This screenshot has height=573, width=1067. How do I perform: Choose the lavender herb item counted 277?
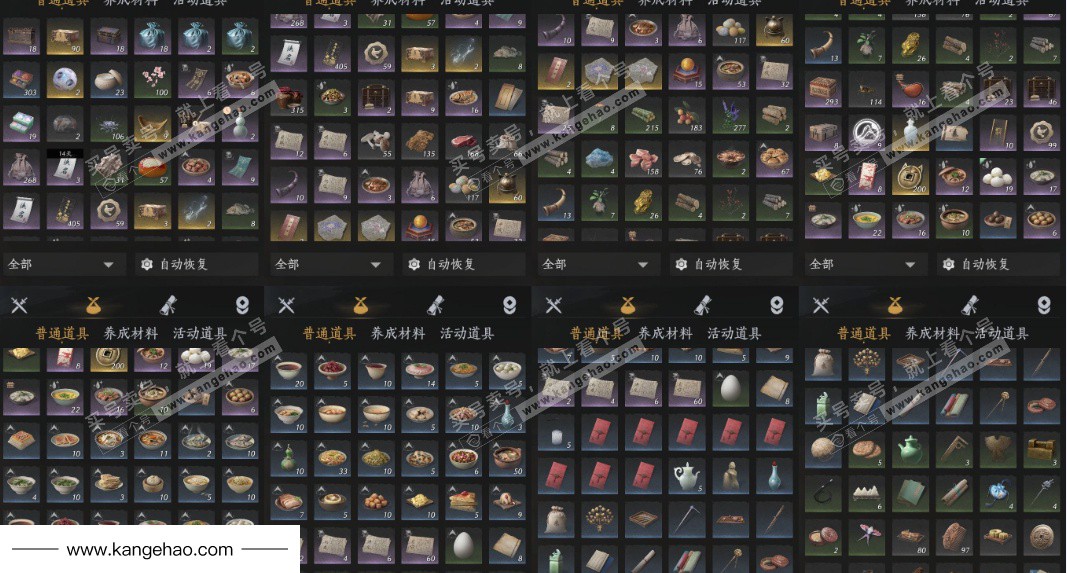click(731, 116)
